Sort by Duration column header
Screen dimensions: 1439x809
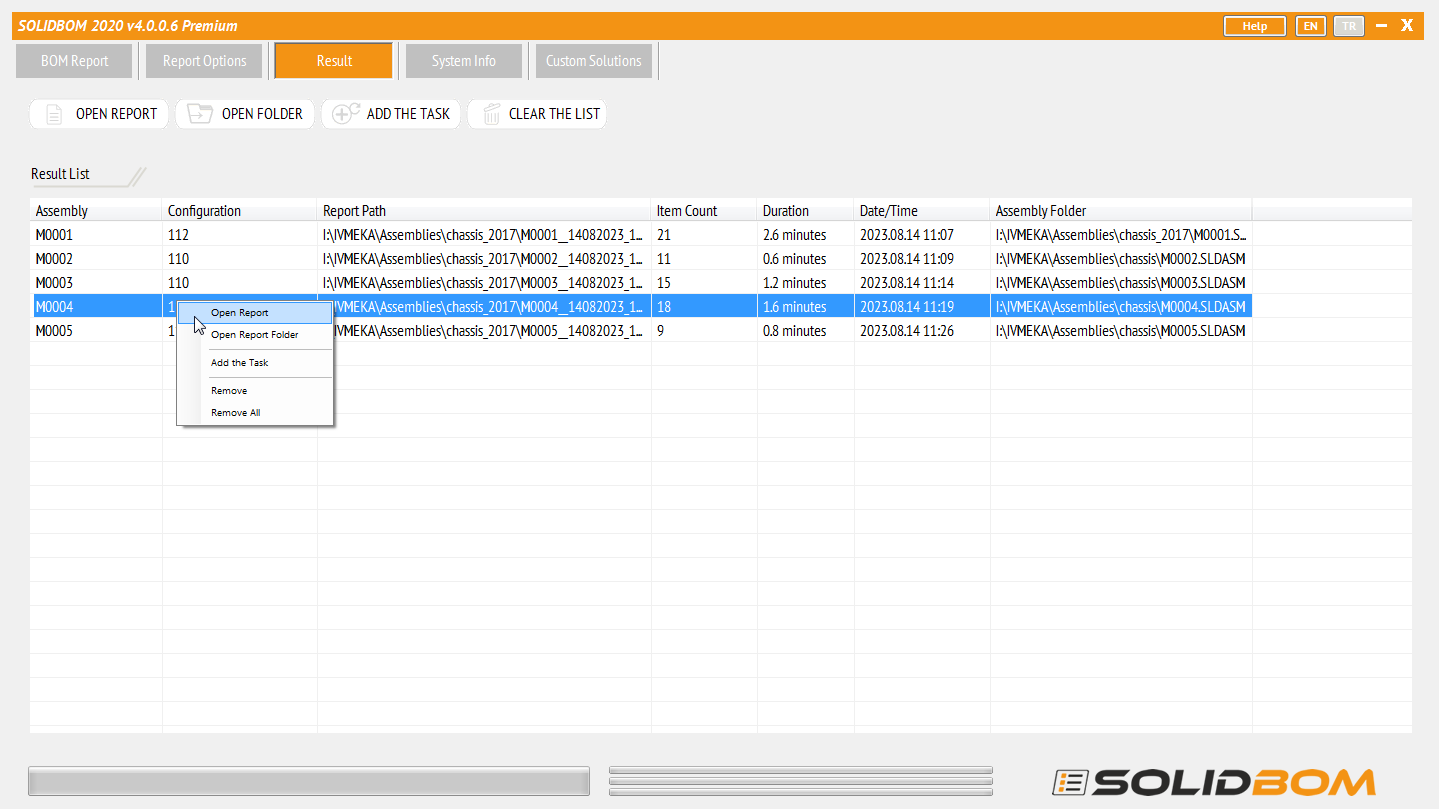point(806,211)
